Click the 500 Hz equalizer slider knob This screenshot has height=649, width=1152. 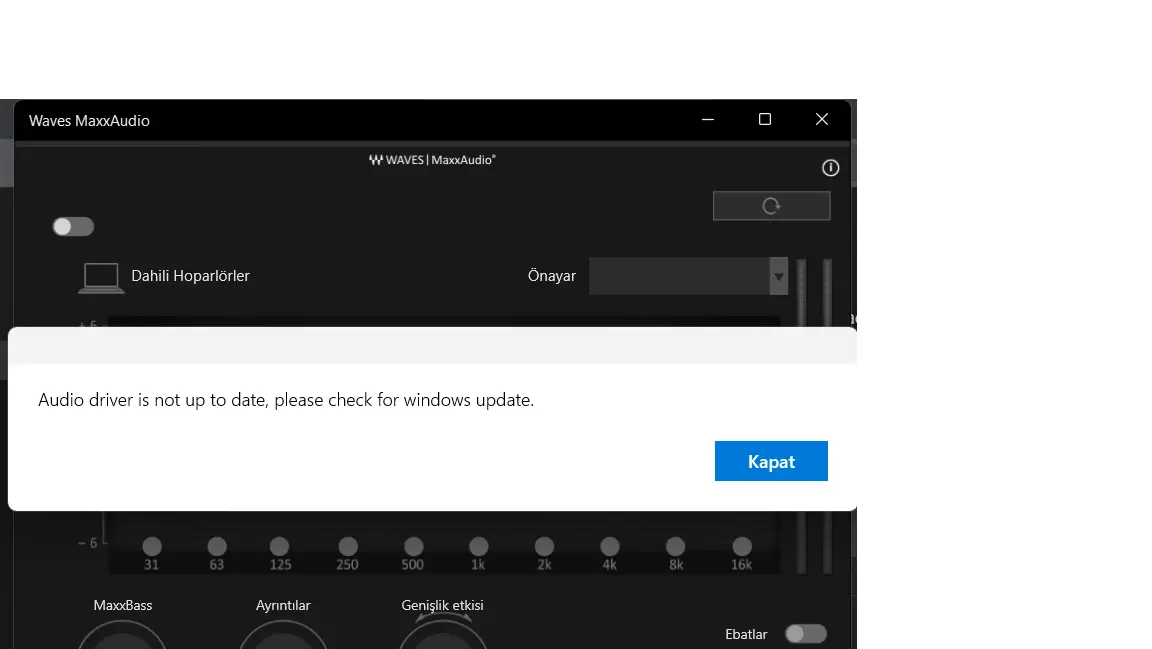(x=414, y=546)
